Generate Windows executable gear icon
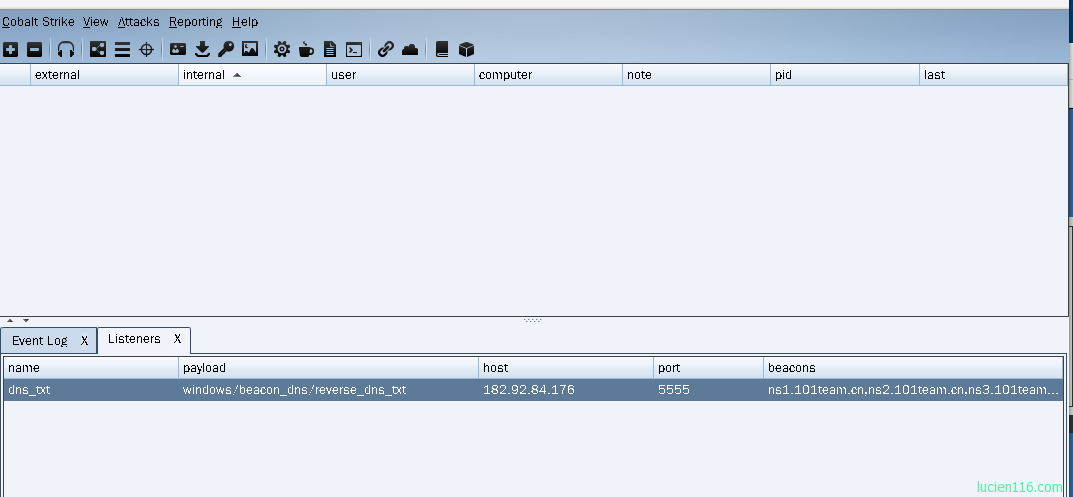This screenshot has width=1073, height=497. 282,49
